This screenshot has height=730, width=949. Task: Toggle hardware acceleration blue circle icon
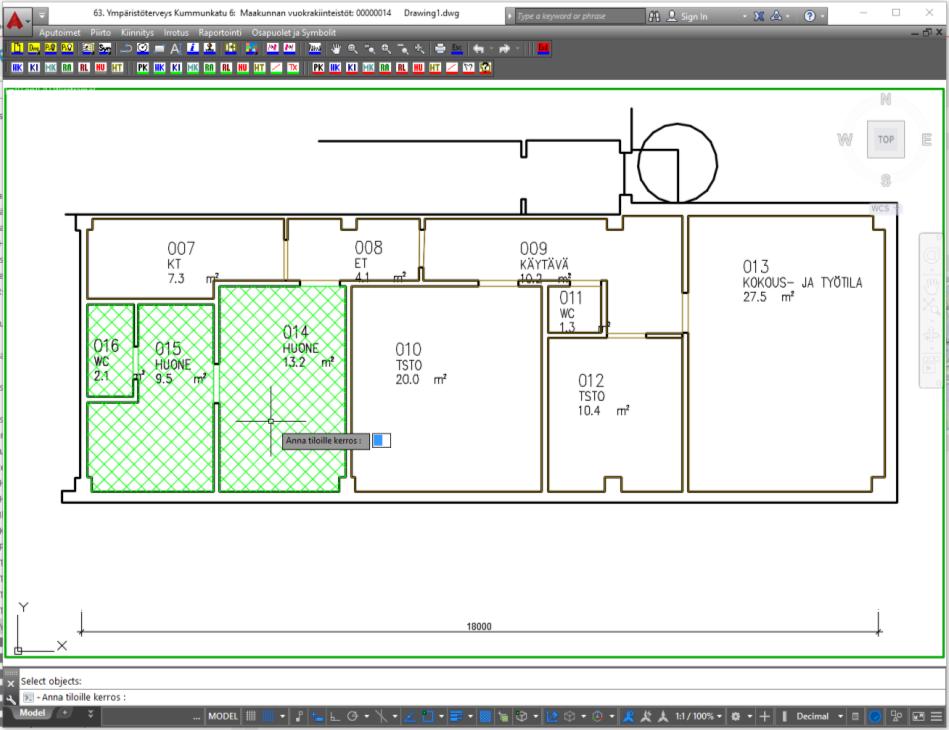(x=875, y=717)
